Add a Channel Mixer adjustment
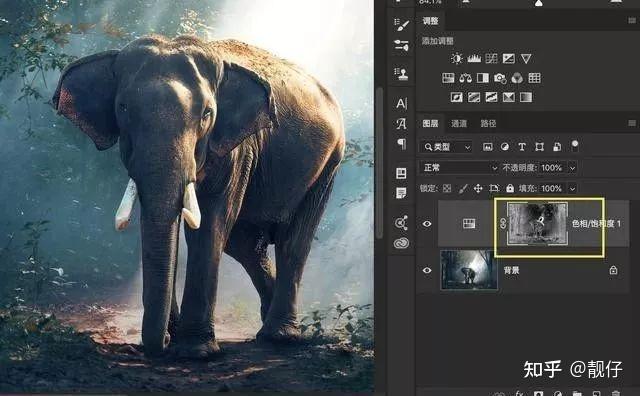Image resolution: width=640 pixels, height=396 pixels. tap(517, 78)
